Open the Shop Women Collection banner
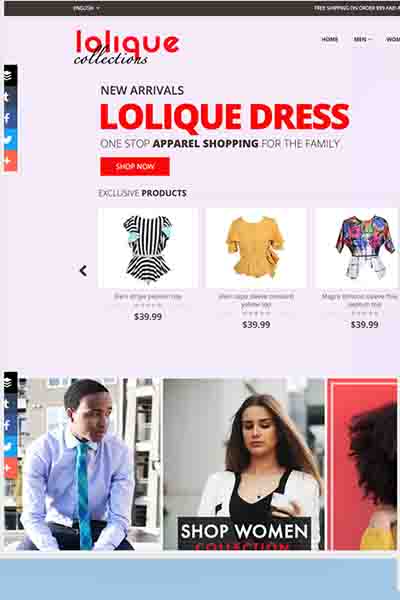The height and width of the screenshot is (600, 400). (244, 464)
